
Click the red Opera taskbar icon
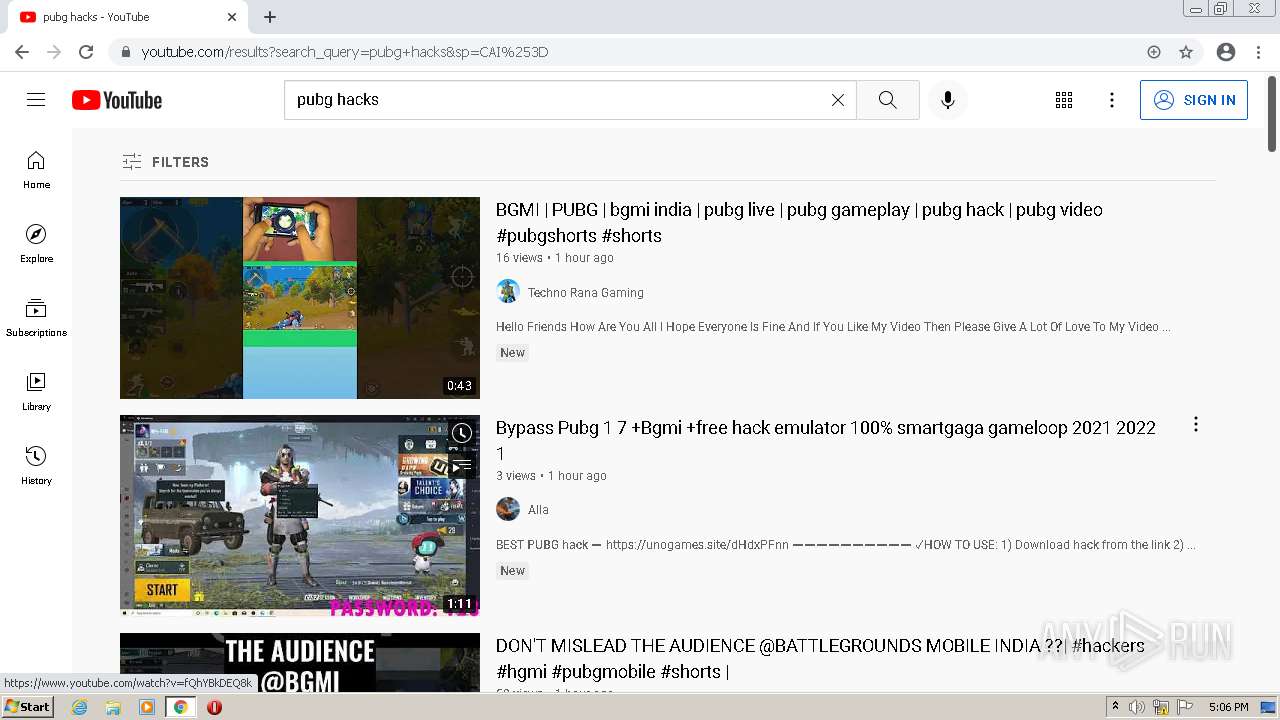point(214,707)
